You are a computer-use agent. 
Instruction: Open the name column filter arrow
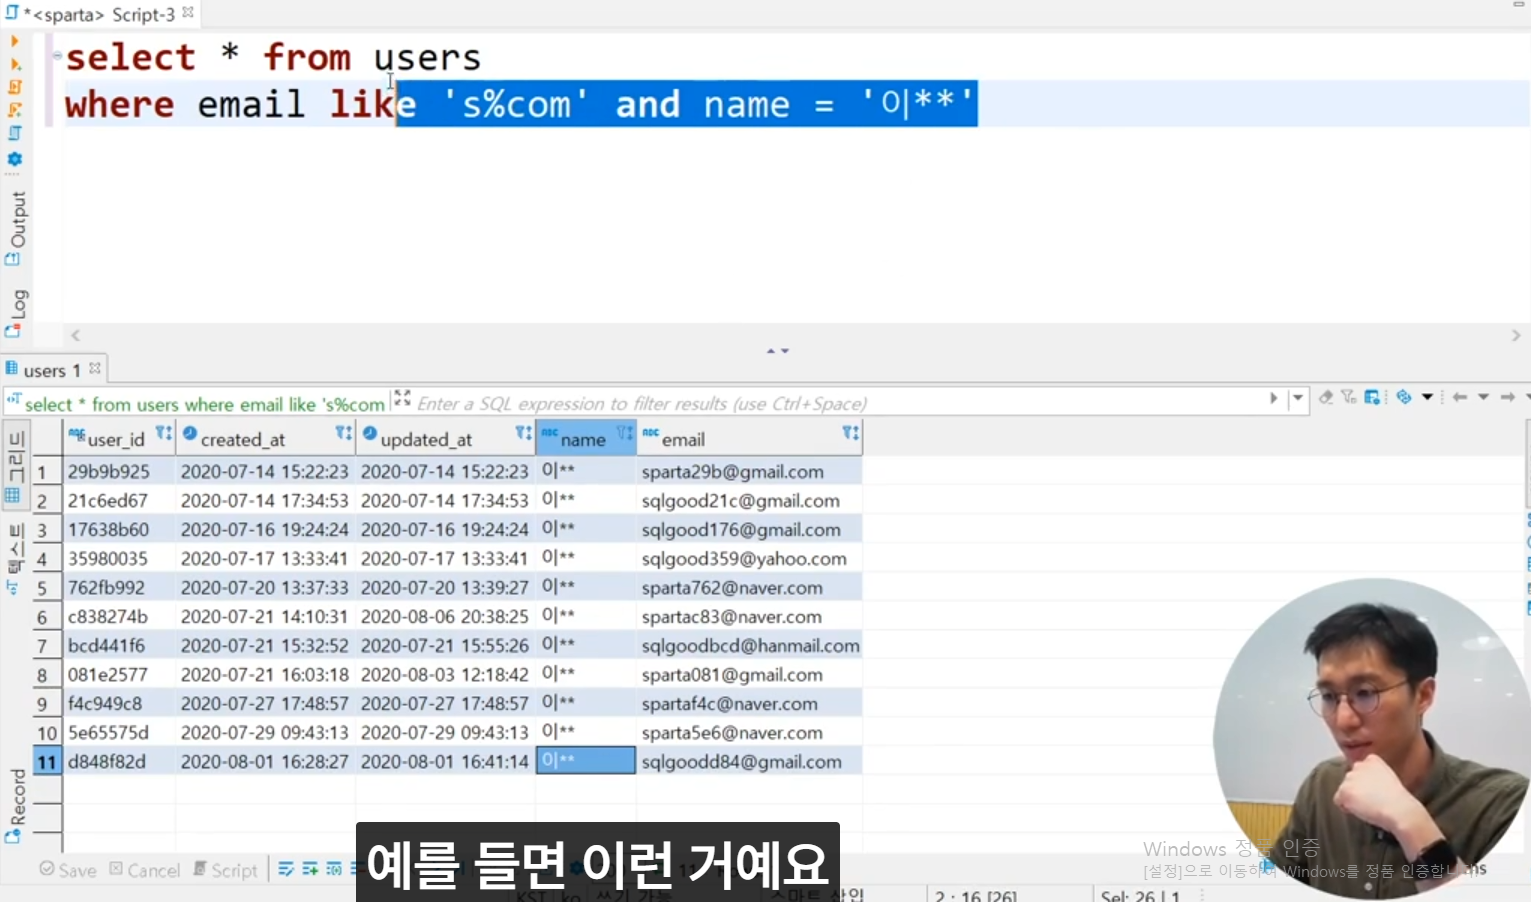(626, 433)
